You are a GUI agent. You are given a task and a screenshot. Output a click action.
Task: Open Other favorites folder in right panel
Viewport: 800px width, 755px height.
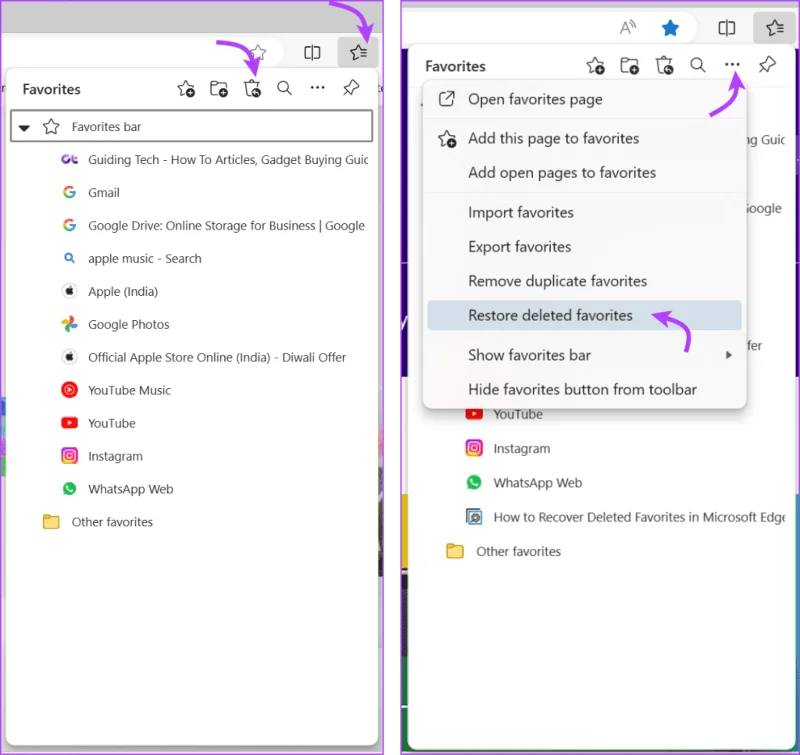coord(504,551)
